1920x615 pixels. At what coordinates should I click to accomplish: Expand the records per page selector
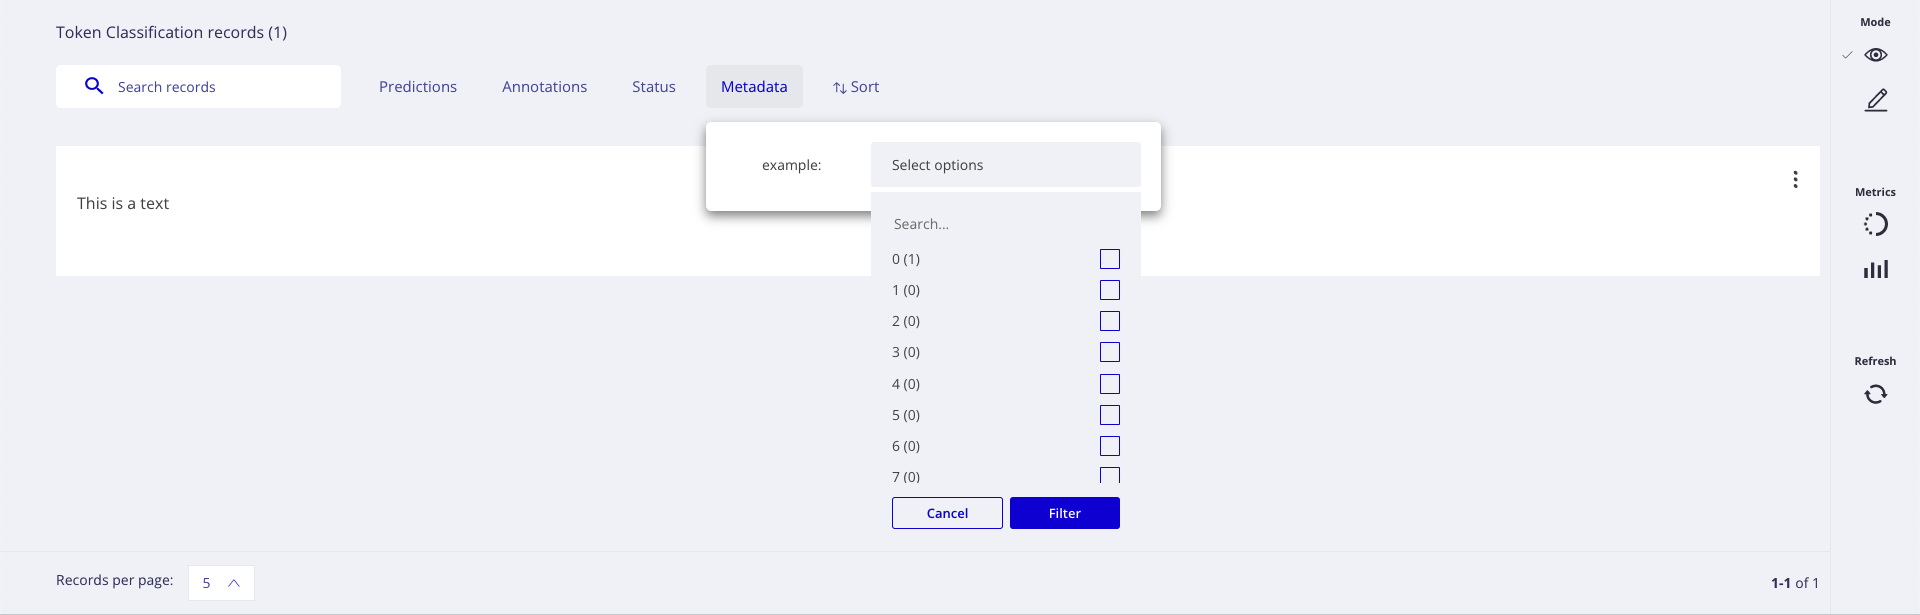(x=220, y=582)
